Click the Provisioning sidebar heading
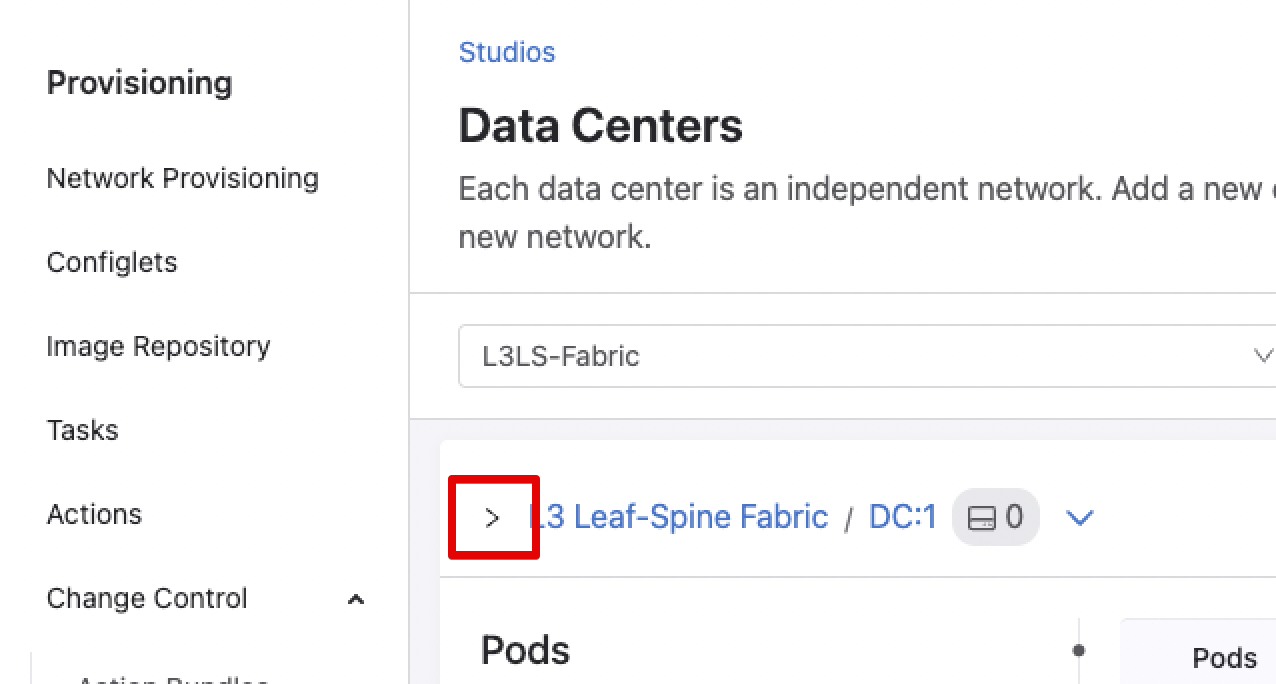Screen dimensions: 1276x684 [140, 83]
